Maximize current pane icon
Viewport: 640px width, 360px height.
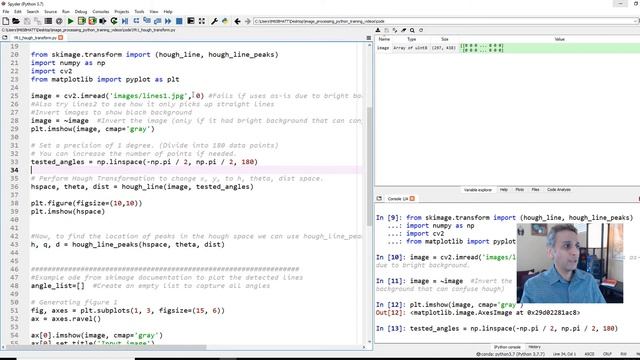(191, 21)
